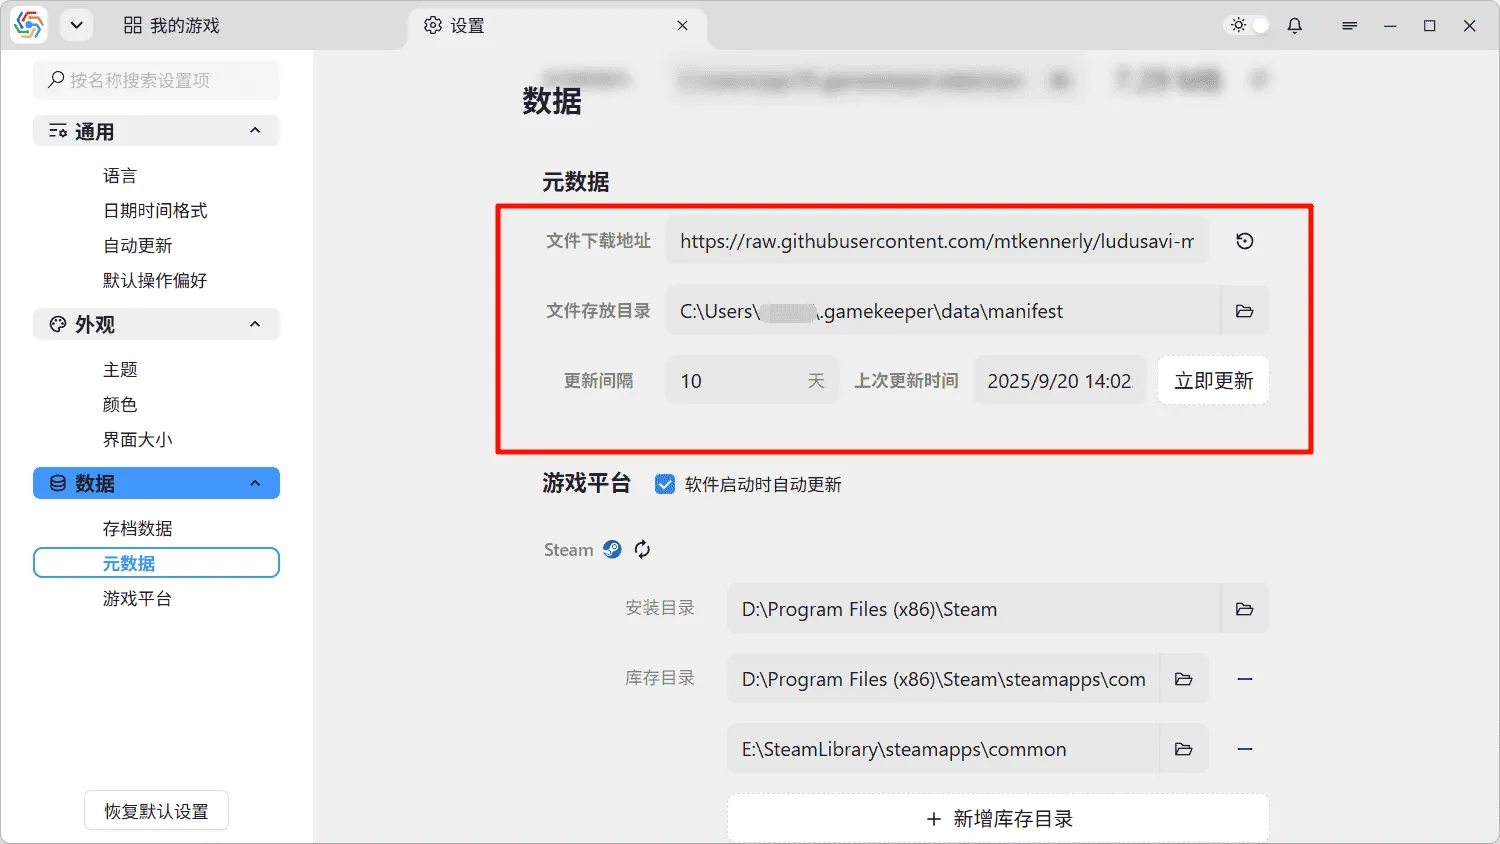The width and height of the screenshot is (1500, 844).
Task: Click the Steam refresh icon
Action: click(642, 549)
